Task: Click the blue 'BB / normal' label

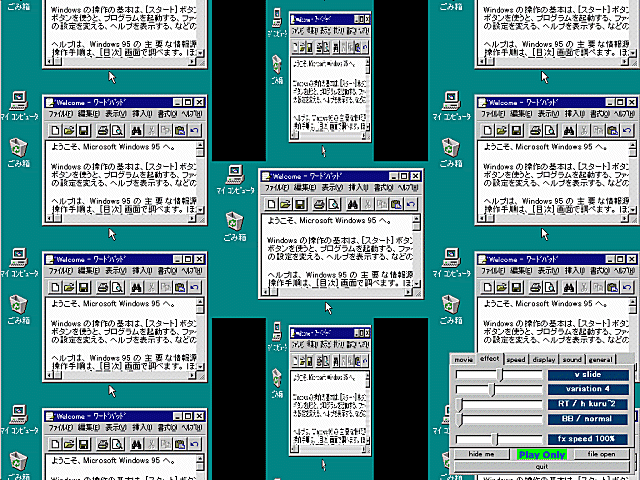Action: pyautogui.click(x=588, y=419)
